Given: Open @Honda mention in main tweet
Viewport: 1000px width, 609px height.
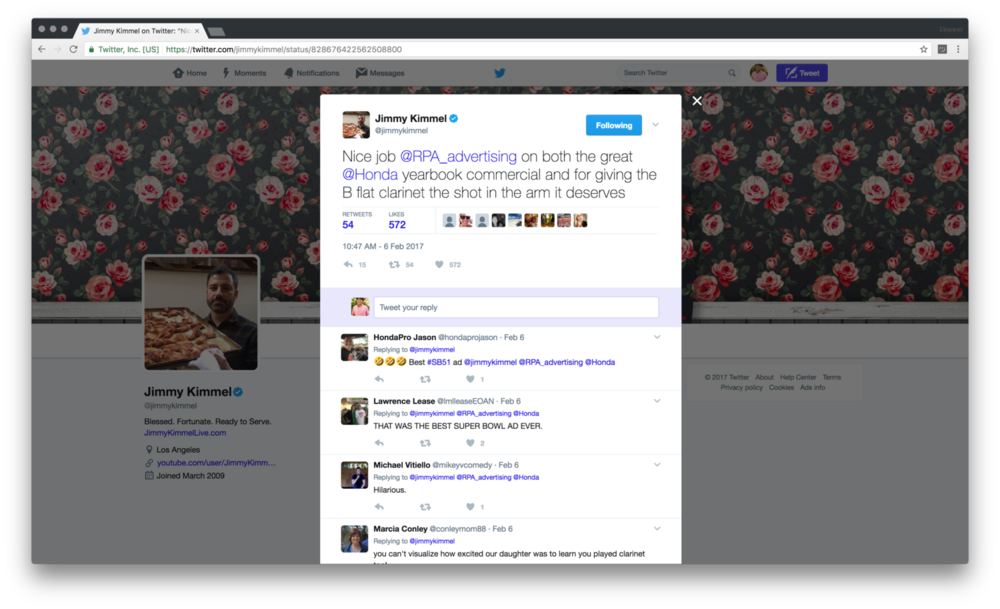Looking at the screenshot, I should (x=370, y=174).
